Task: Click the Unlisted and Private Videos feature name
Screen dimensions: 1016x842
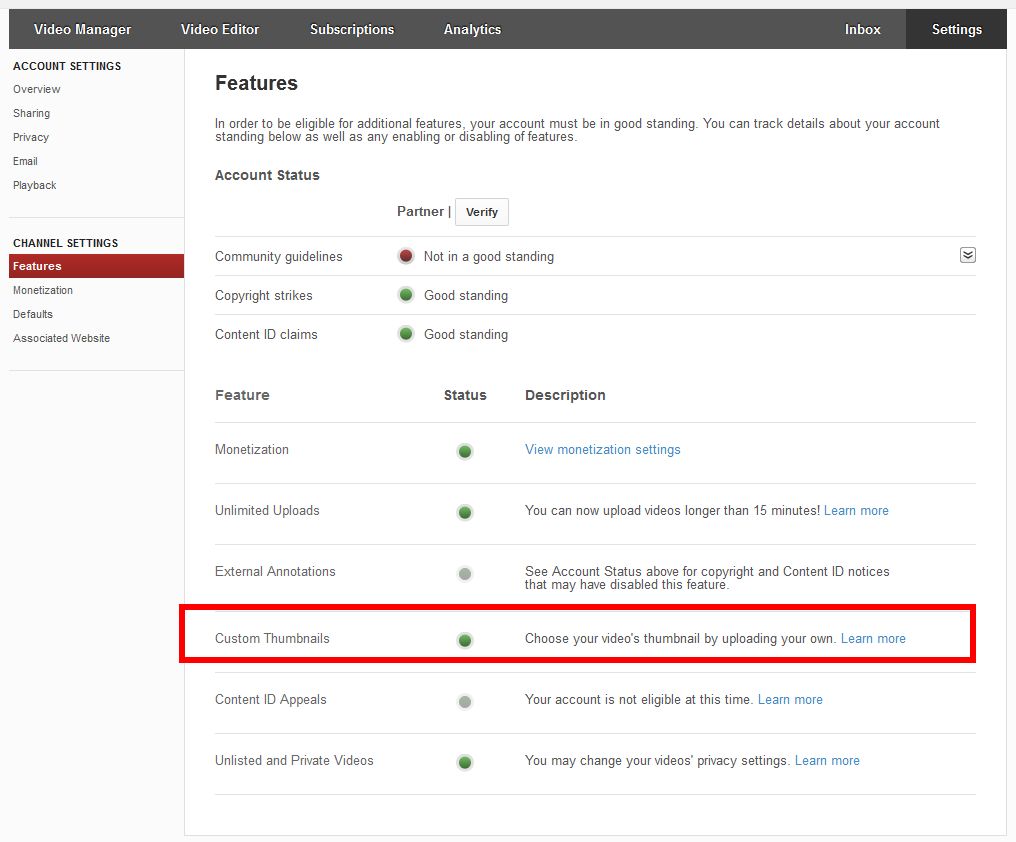Action: (294, 760)
